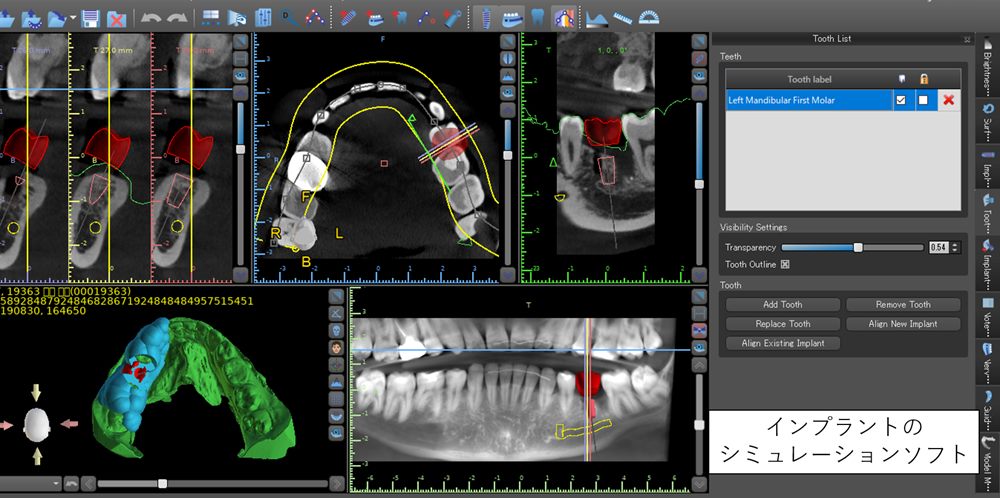1000x498 pixels.
Task: Select the protractor angle measurement tool
Action: pyautogui.click(x=649, y=18)
